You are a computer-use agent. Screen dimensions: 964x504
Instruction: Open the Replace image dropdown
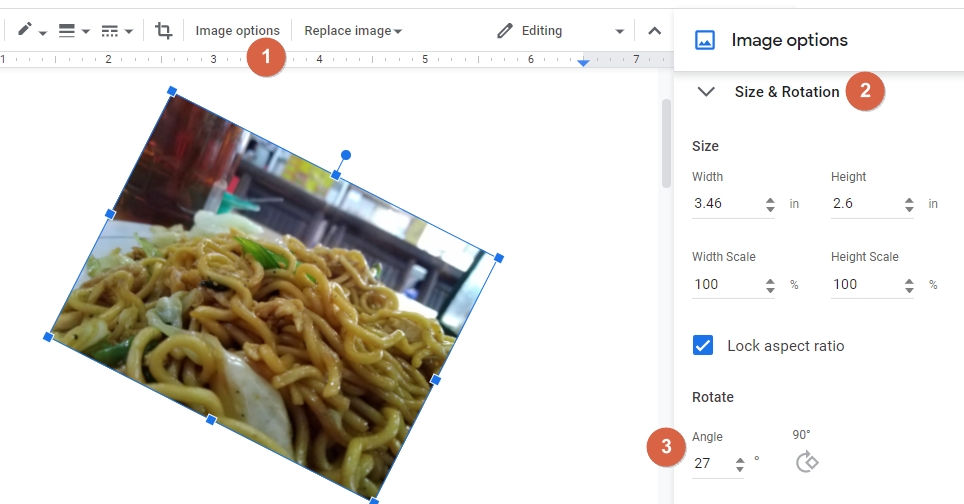click(x=353, y=31)
